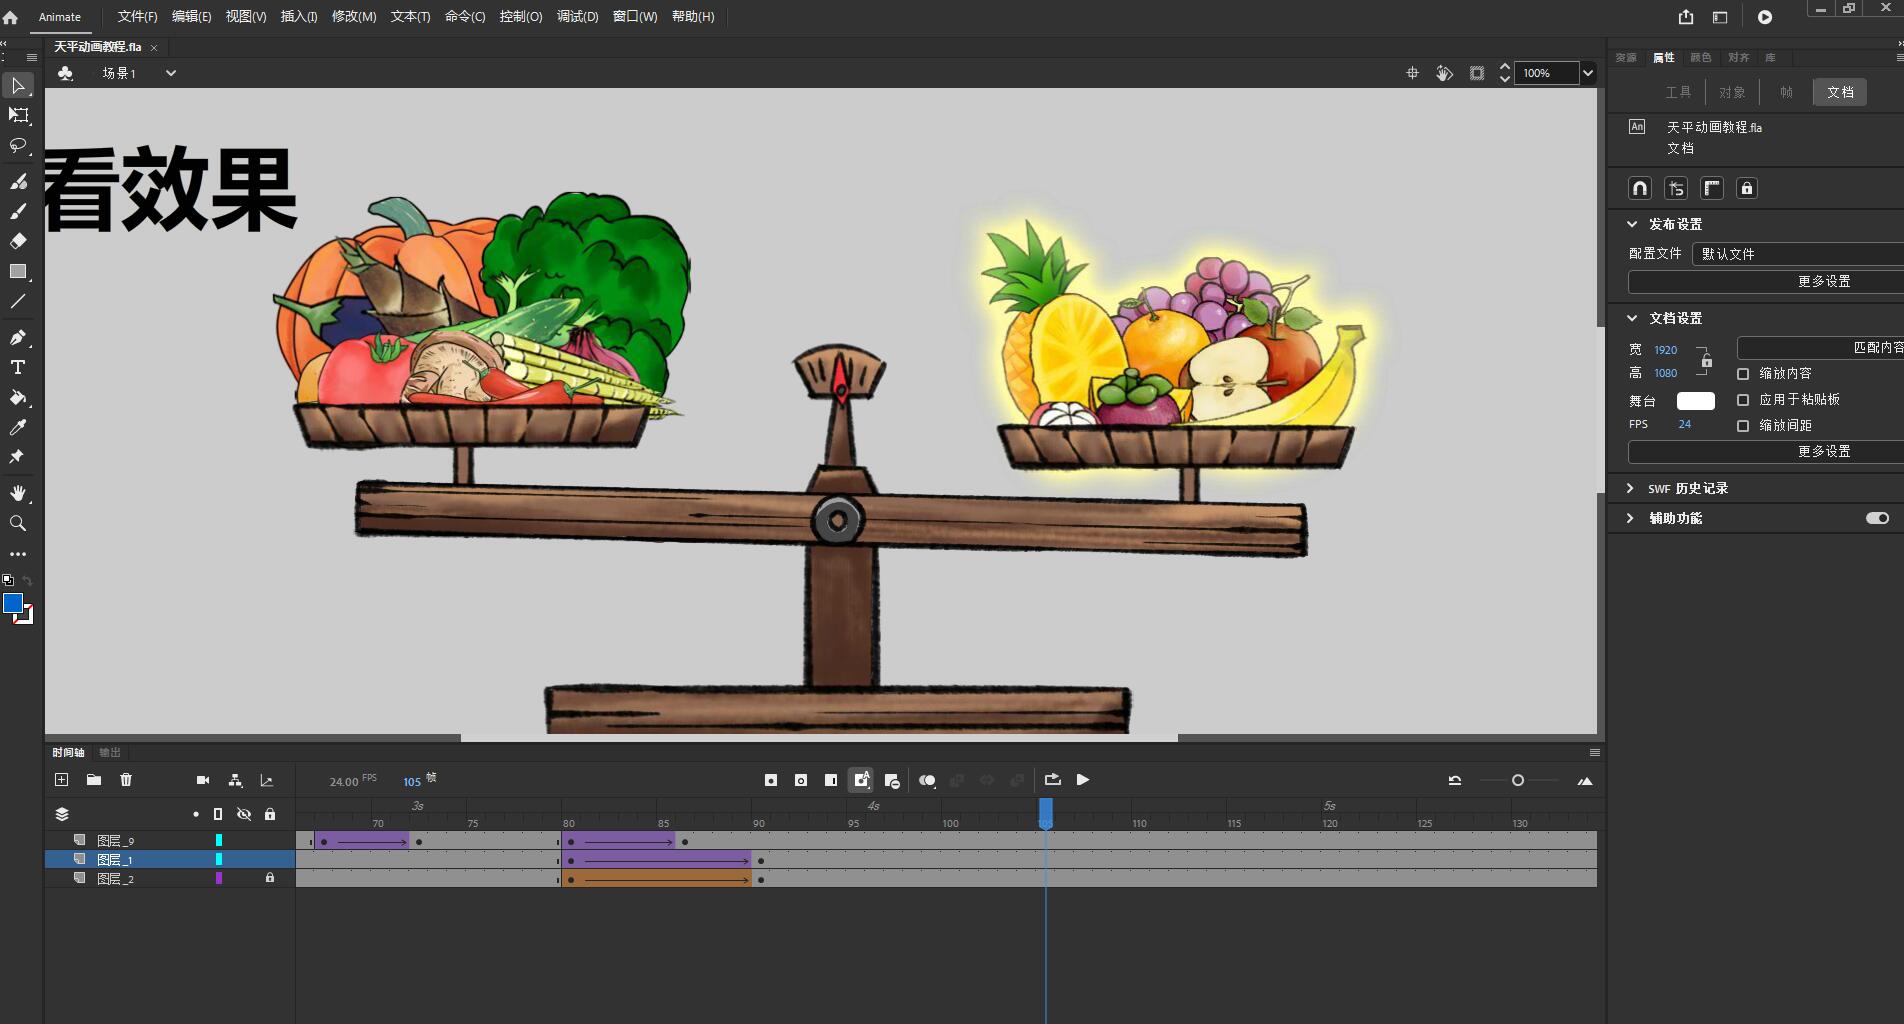Create a new layer folder
This screenshot has width=1904, height=1024.
94,780
